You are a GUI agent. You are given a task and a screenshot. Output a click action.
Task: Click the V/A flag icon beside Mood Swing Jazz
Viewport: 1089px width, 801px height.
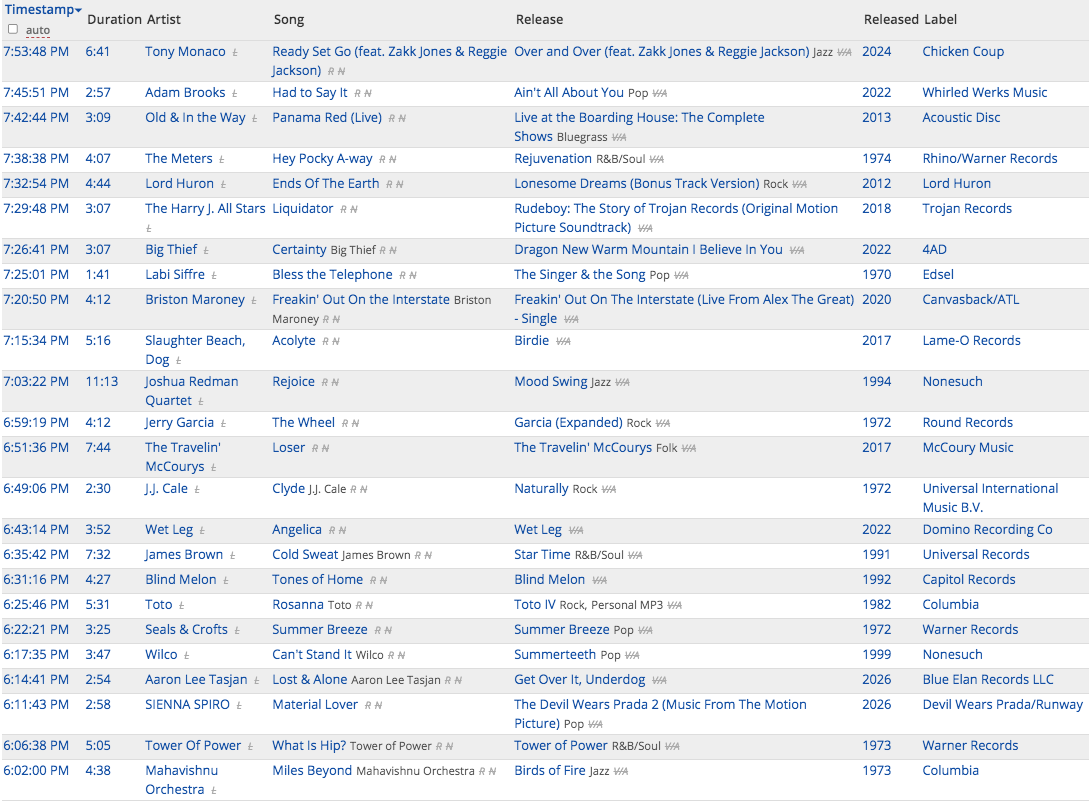(622, 383)
